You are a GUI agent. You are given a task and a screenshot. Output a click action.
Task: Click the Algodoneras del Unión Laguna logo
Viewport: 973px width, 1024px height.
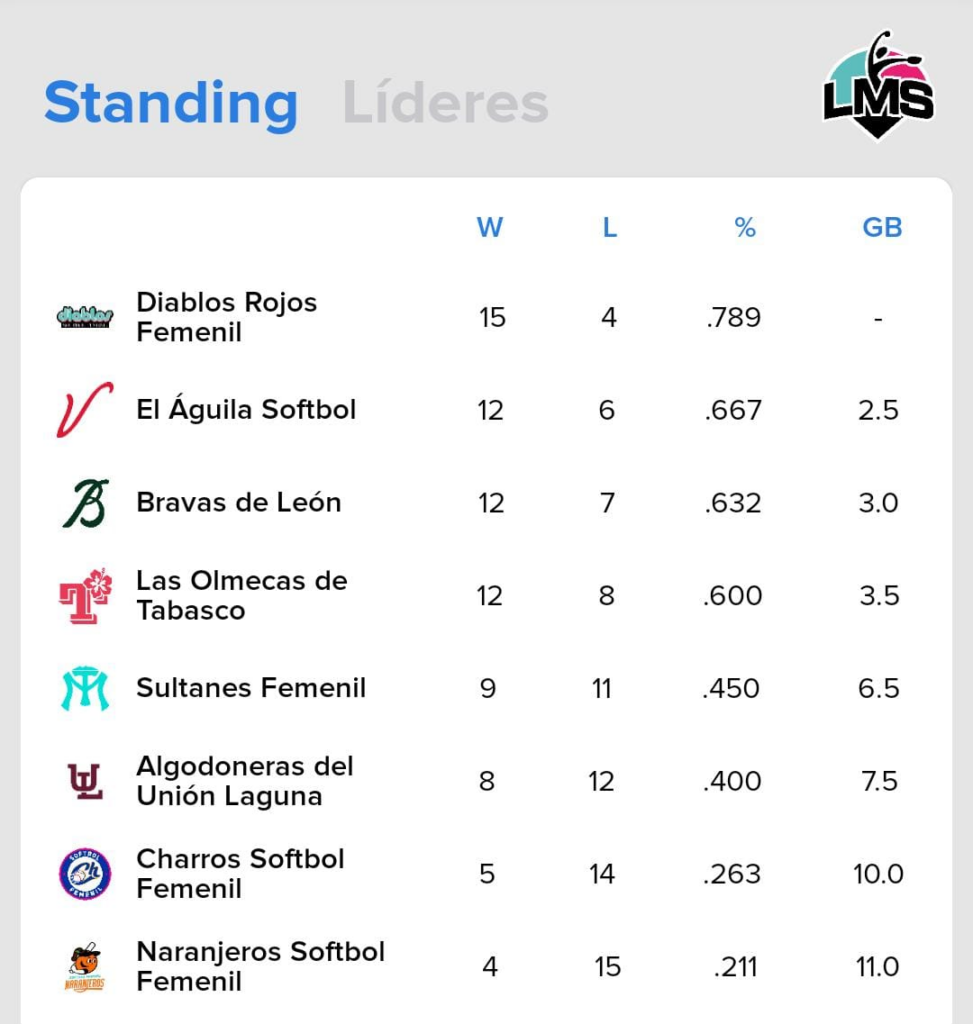click(85, 781)
